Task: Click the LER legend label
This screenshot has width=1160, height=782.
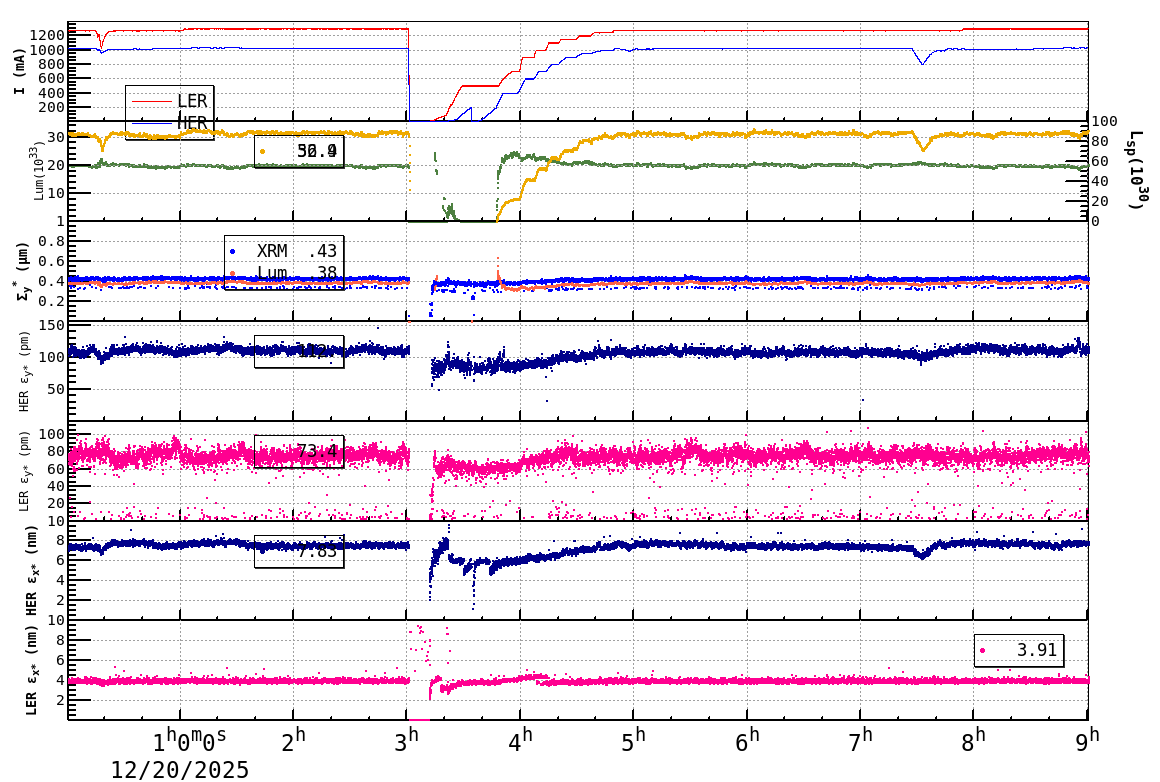Action: click(x=192, y=101)
